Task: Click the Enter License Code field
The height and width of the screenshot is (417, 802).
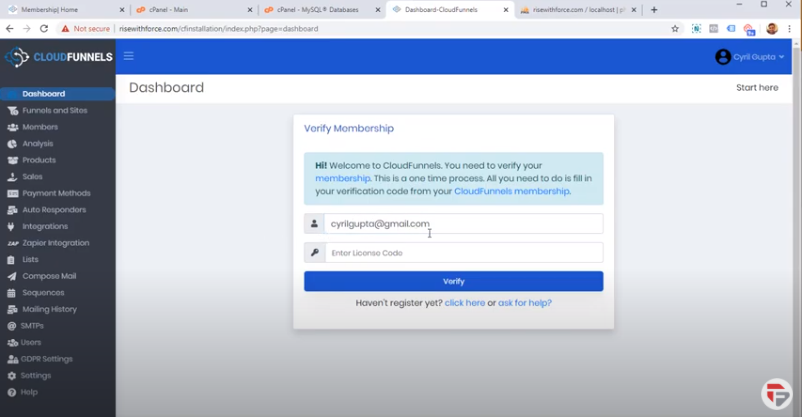Action: (463, 253)
